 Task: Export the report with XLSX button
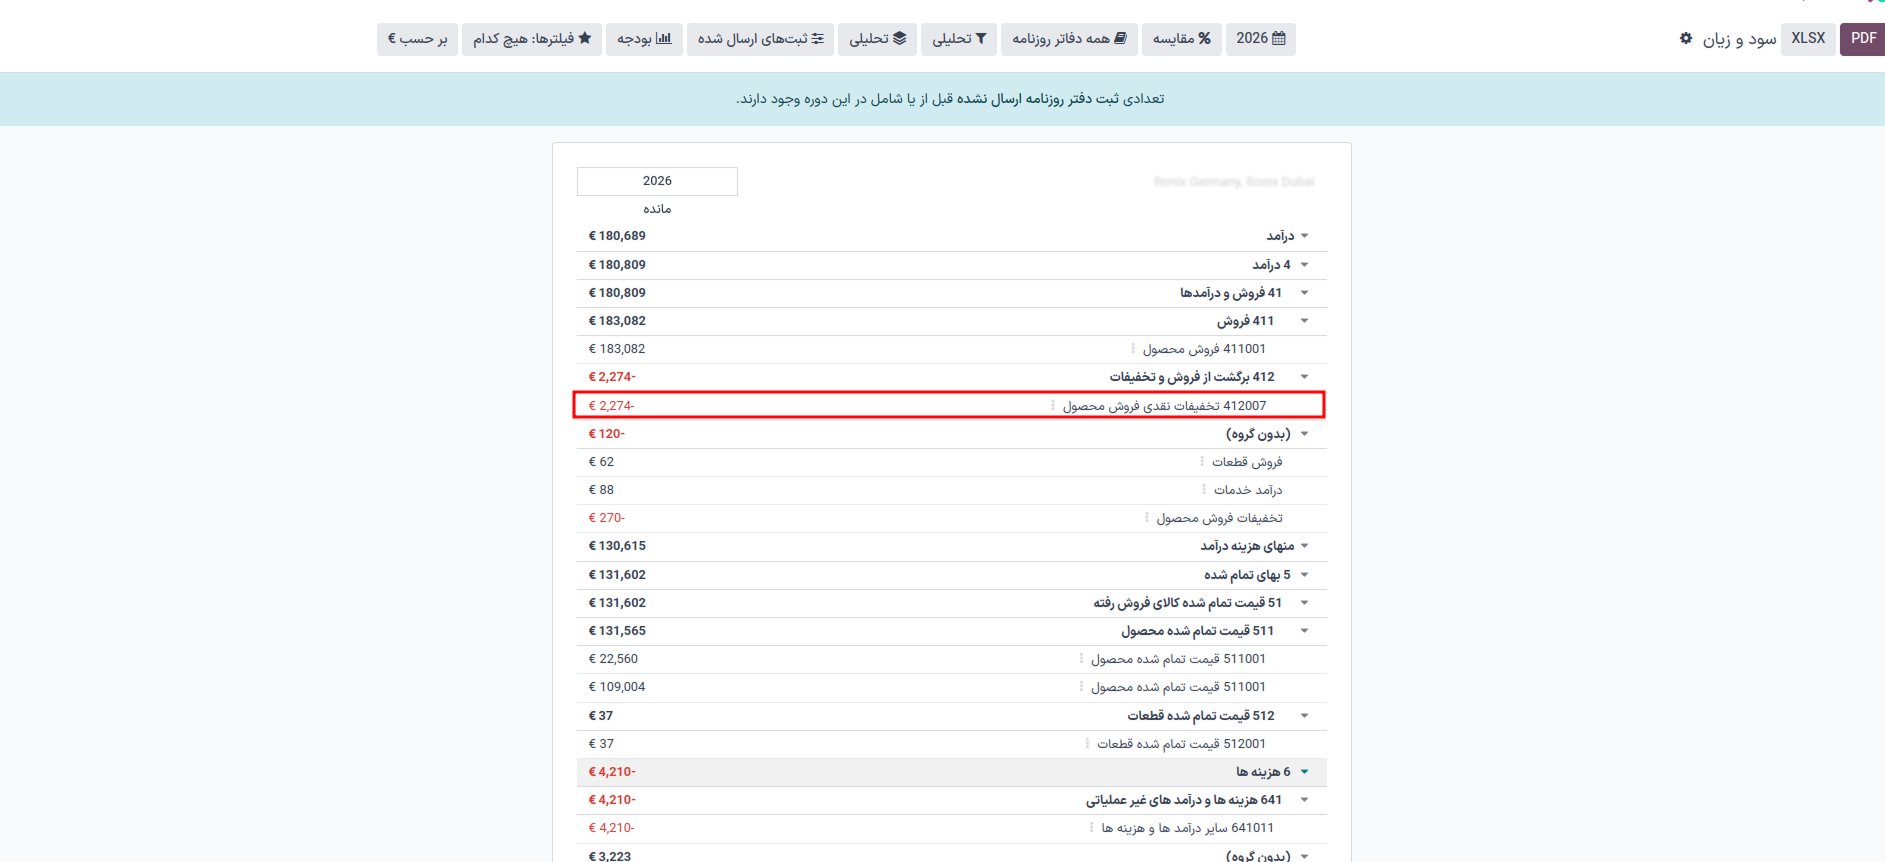pos(1807,38)
